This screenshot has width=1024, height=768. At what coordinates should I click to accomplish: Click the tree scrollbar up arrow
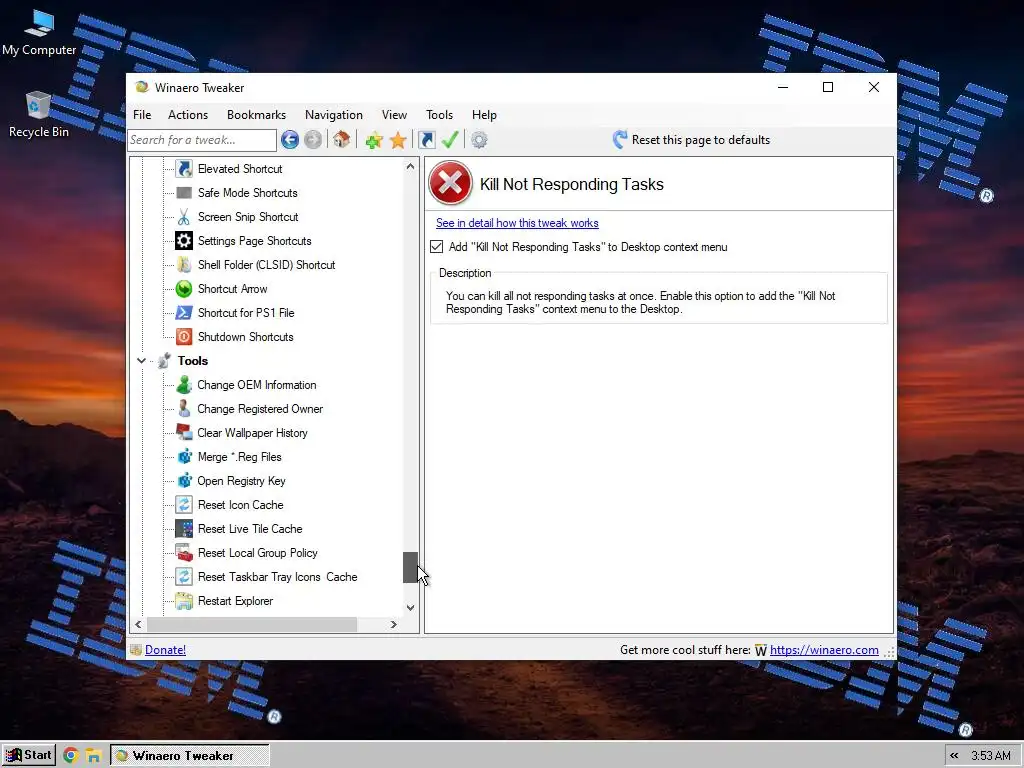point(410,166)
